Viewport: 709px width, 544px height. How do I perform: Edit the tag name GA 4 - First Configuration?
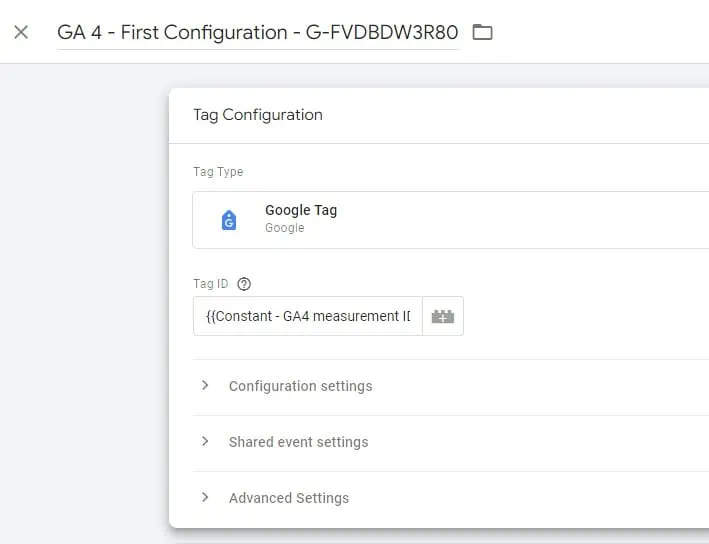(258, 33)
